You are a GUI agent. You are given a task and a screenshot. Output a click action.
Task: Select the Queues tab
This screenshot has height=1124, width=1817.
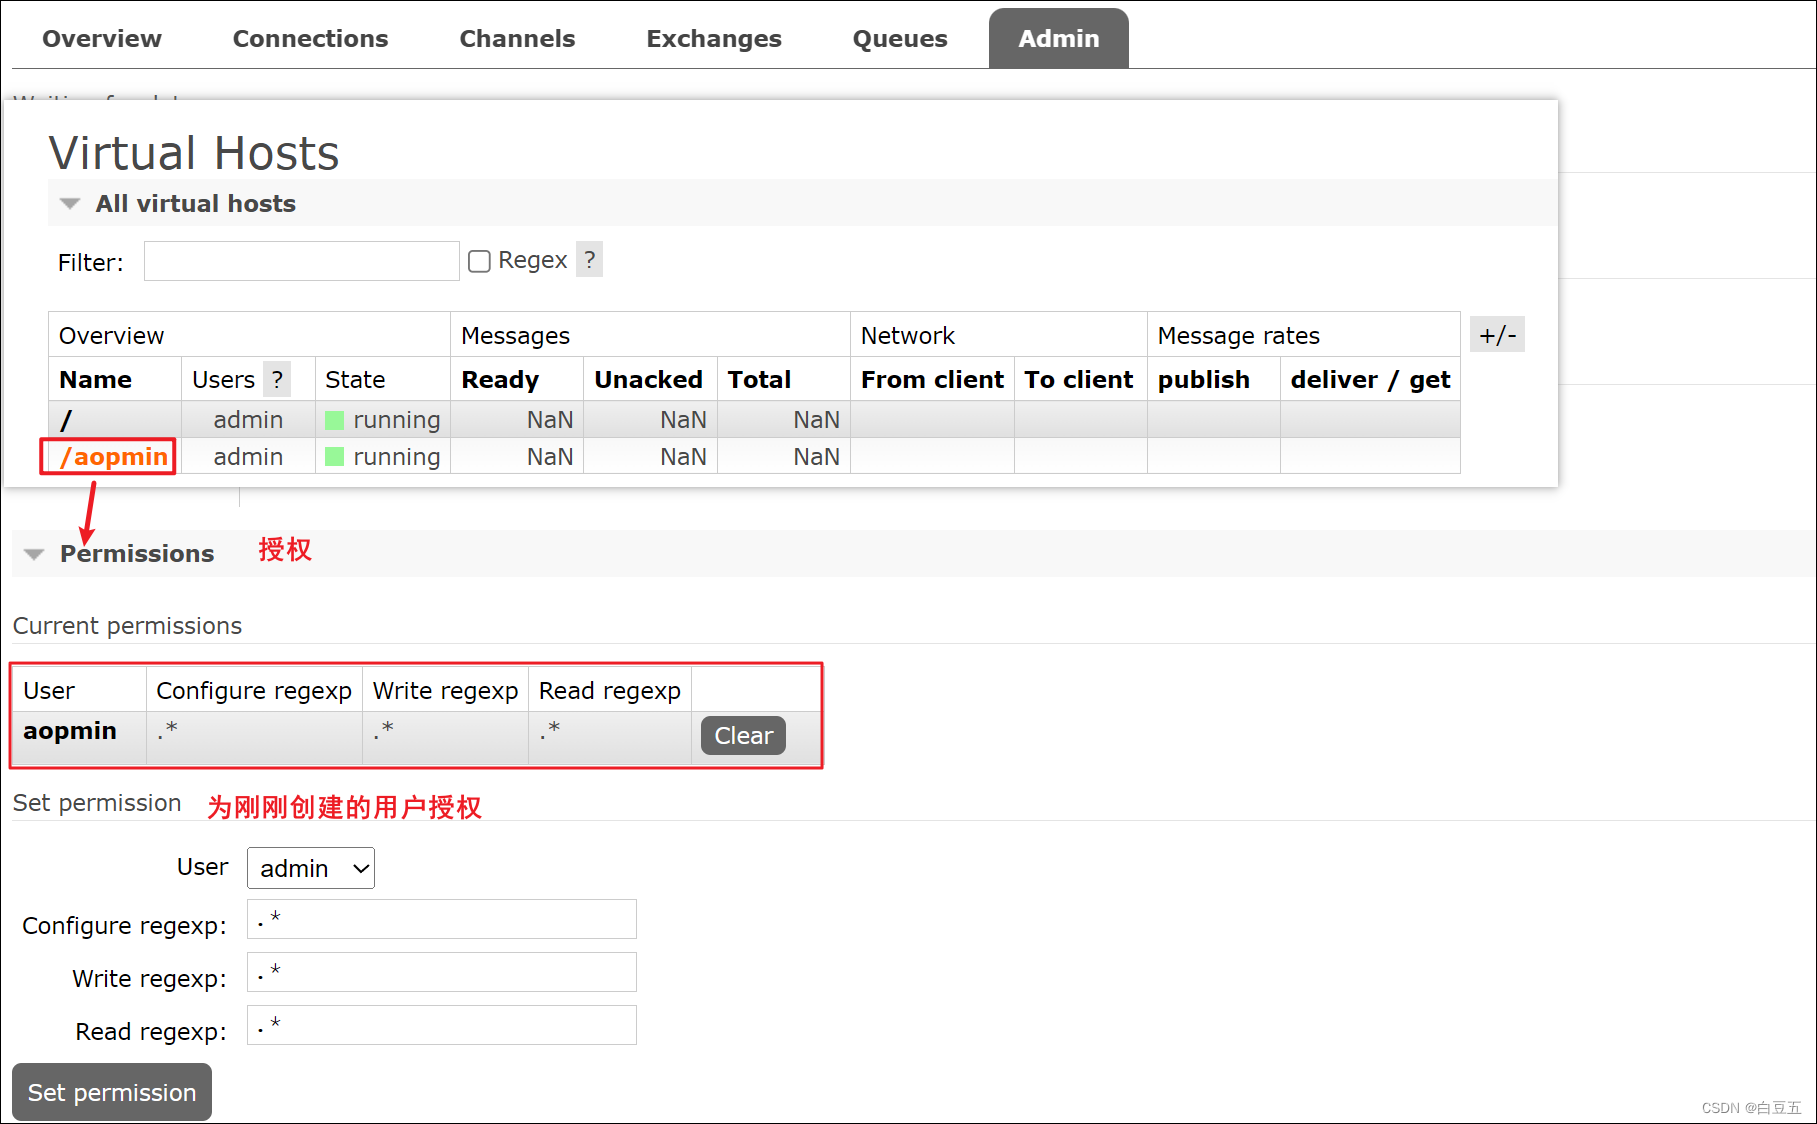point(900,39)
